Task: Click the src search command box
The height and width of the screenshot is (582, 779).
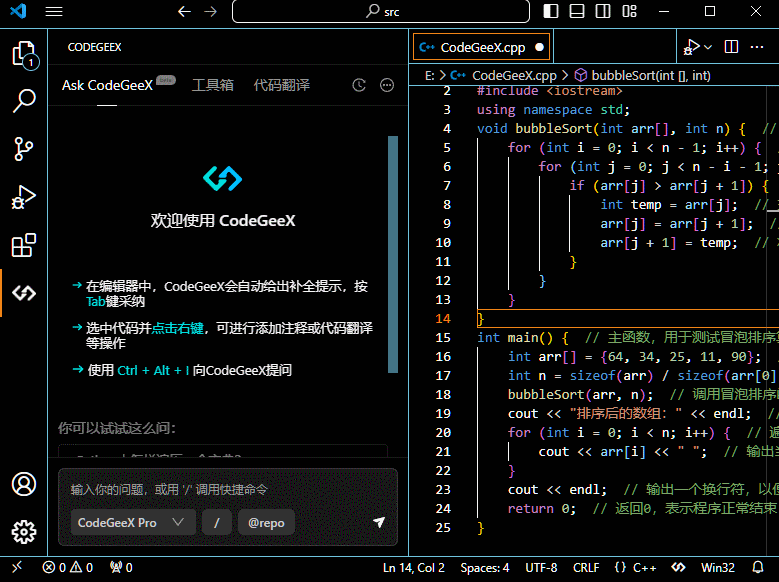Action: coord(381,11)
